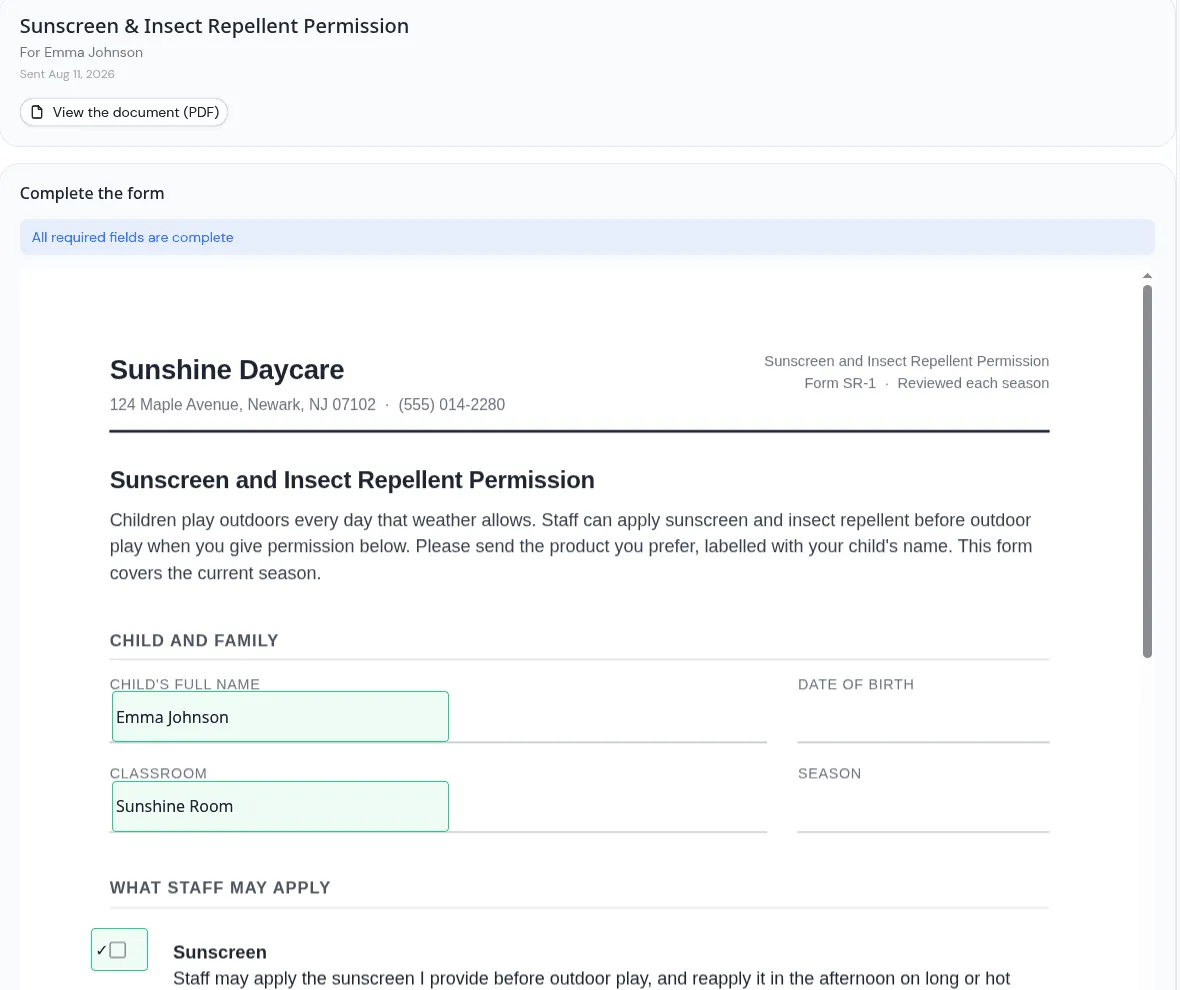The width and height of the screenshot is (1180, 990).
Task: Click the "DATE OF BIRTH" label
Action: click(x=856, y=685)
